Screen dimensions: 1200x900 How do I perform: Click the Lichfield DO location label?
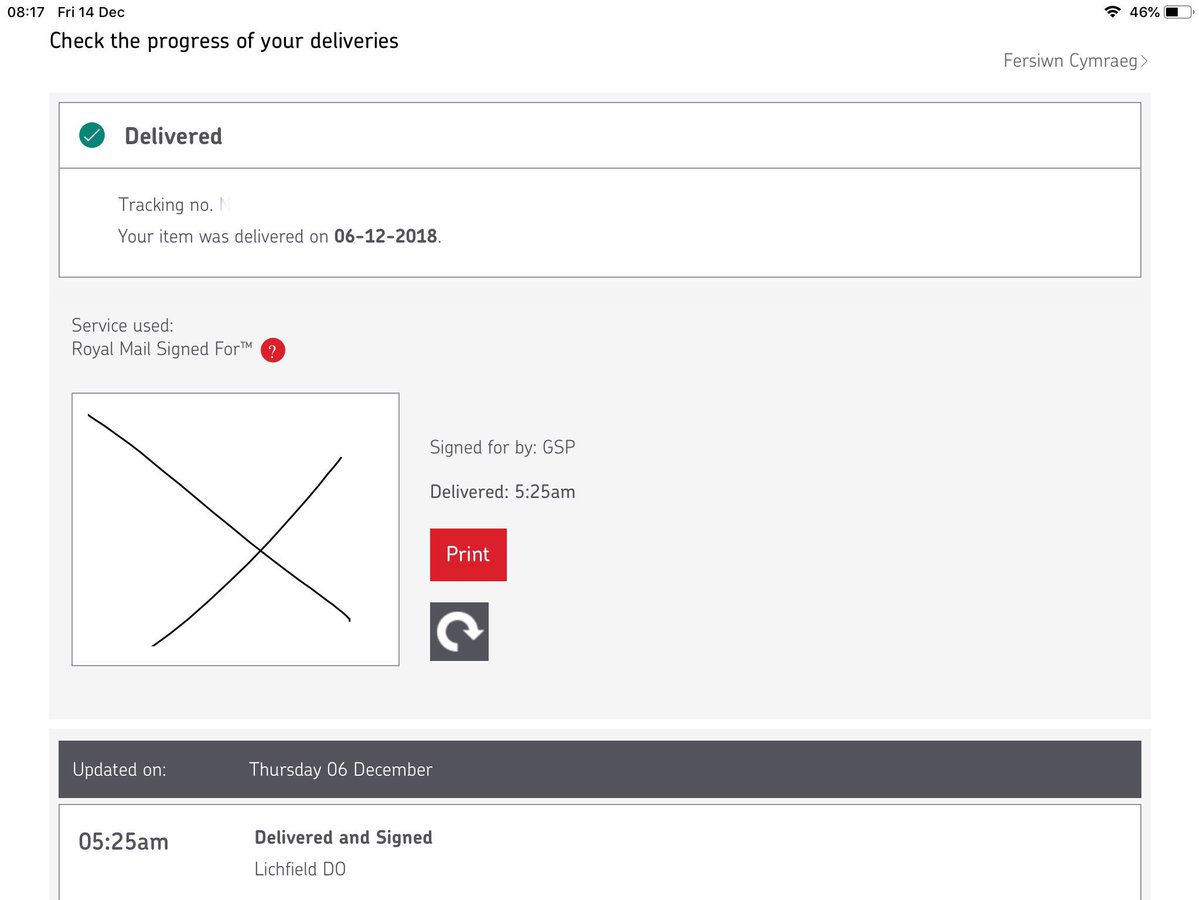[x=299, y=868]
